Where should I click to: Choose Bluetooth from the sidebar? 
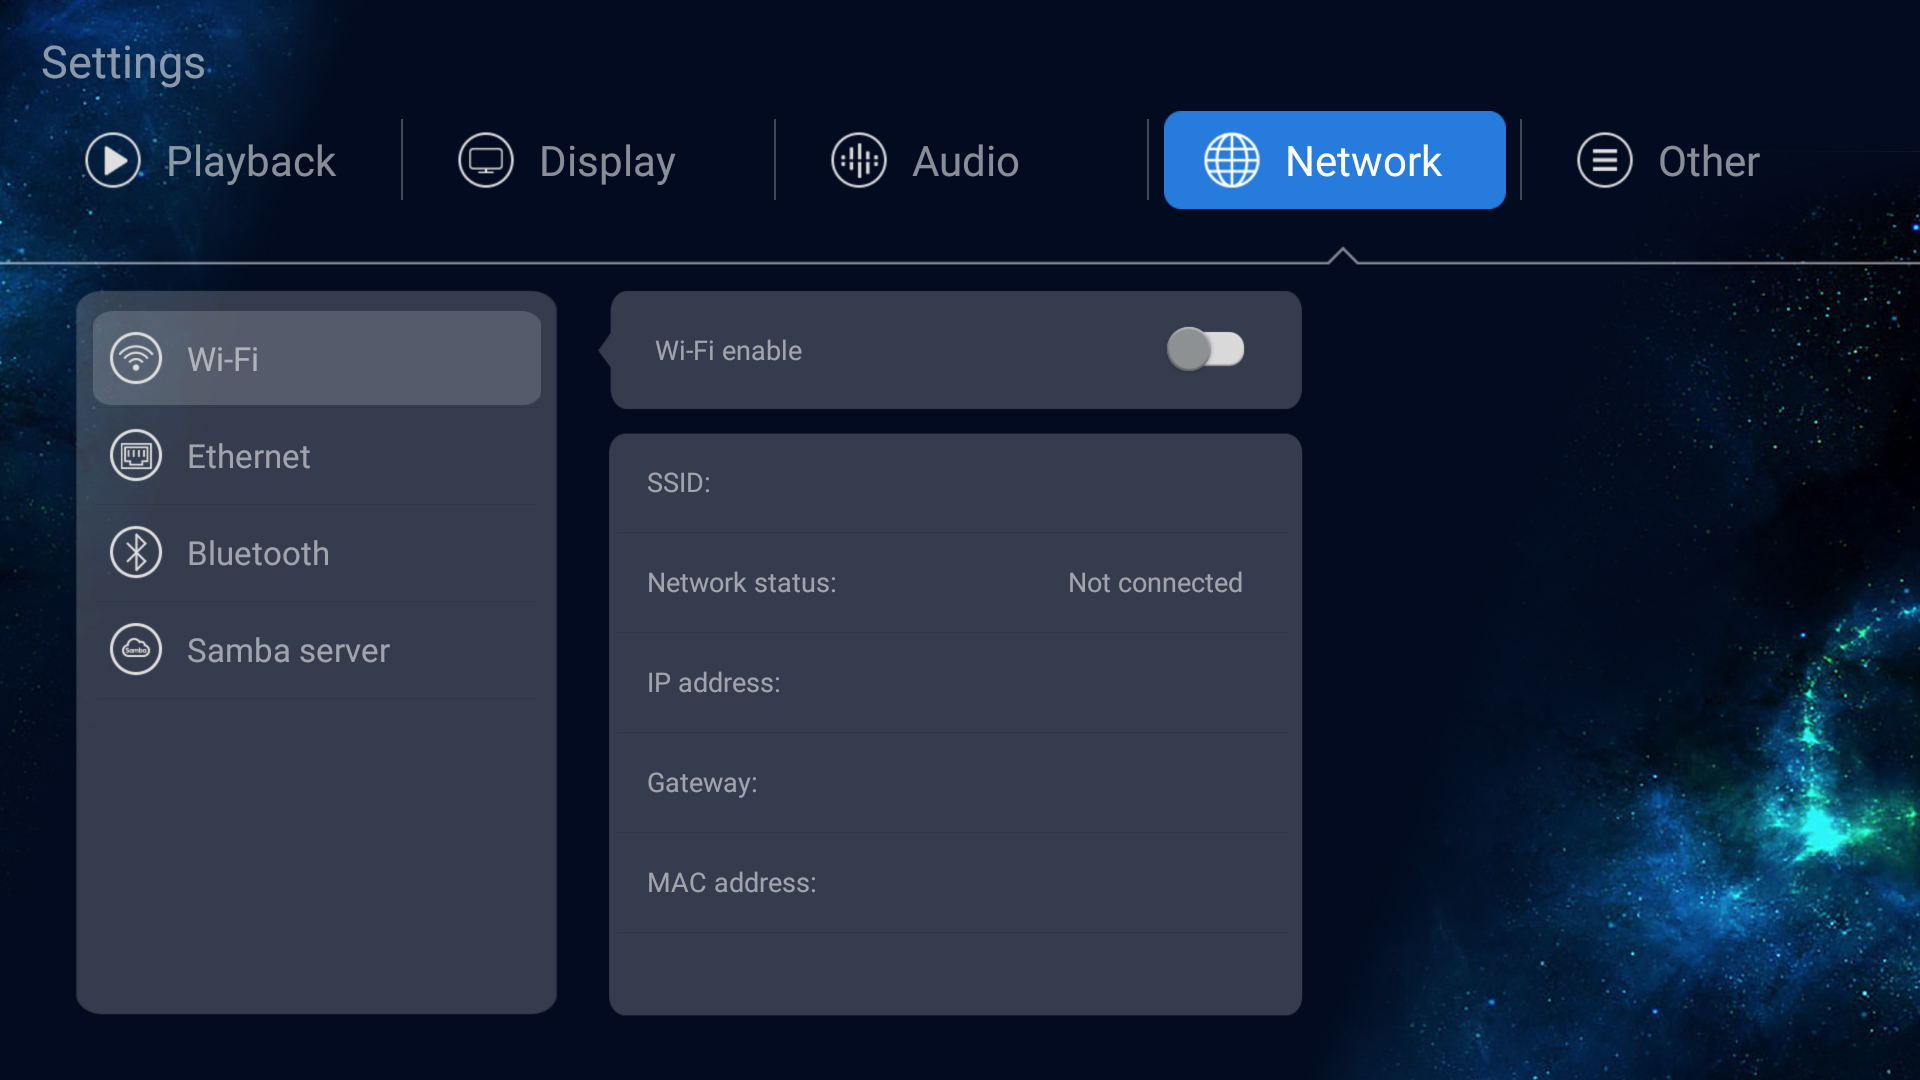pos(317,553)
